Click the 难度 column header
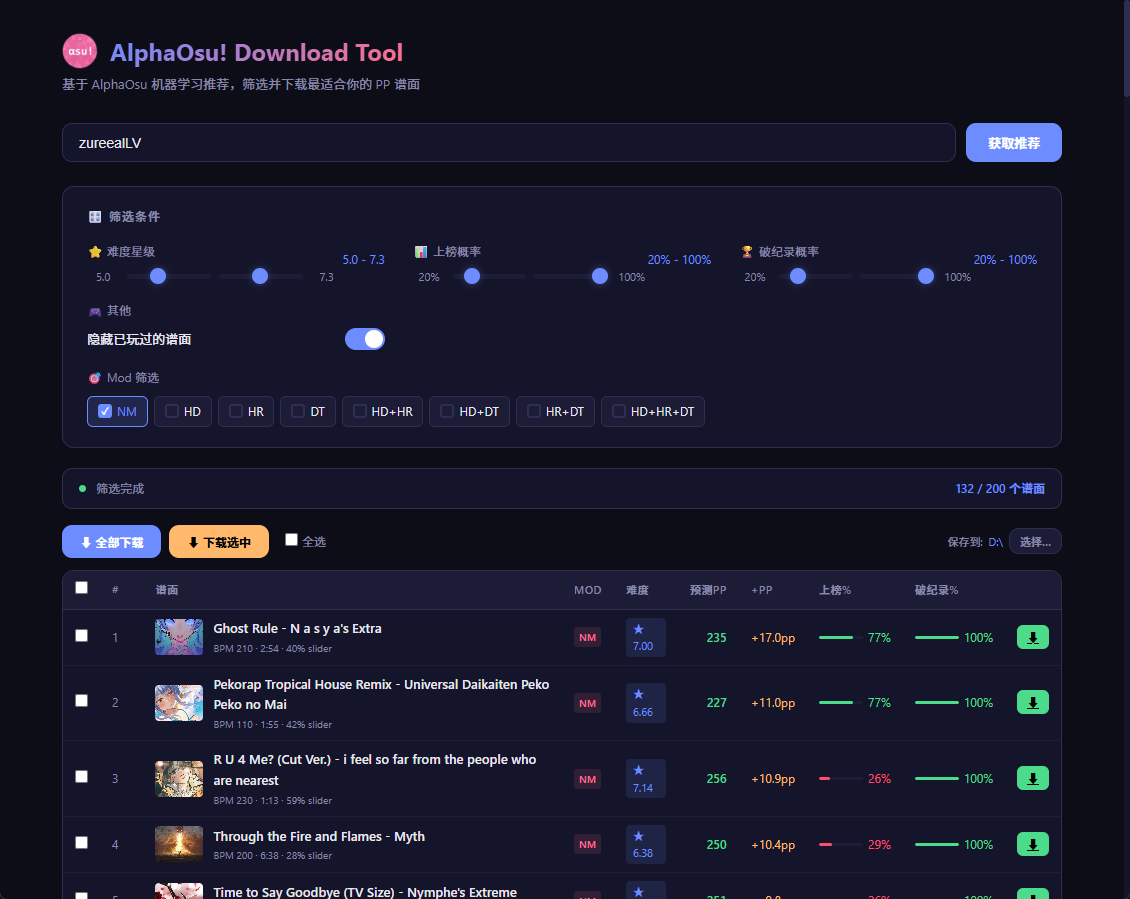The height and width of the screenshot is (899, 1130). pos(637,590)
